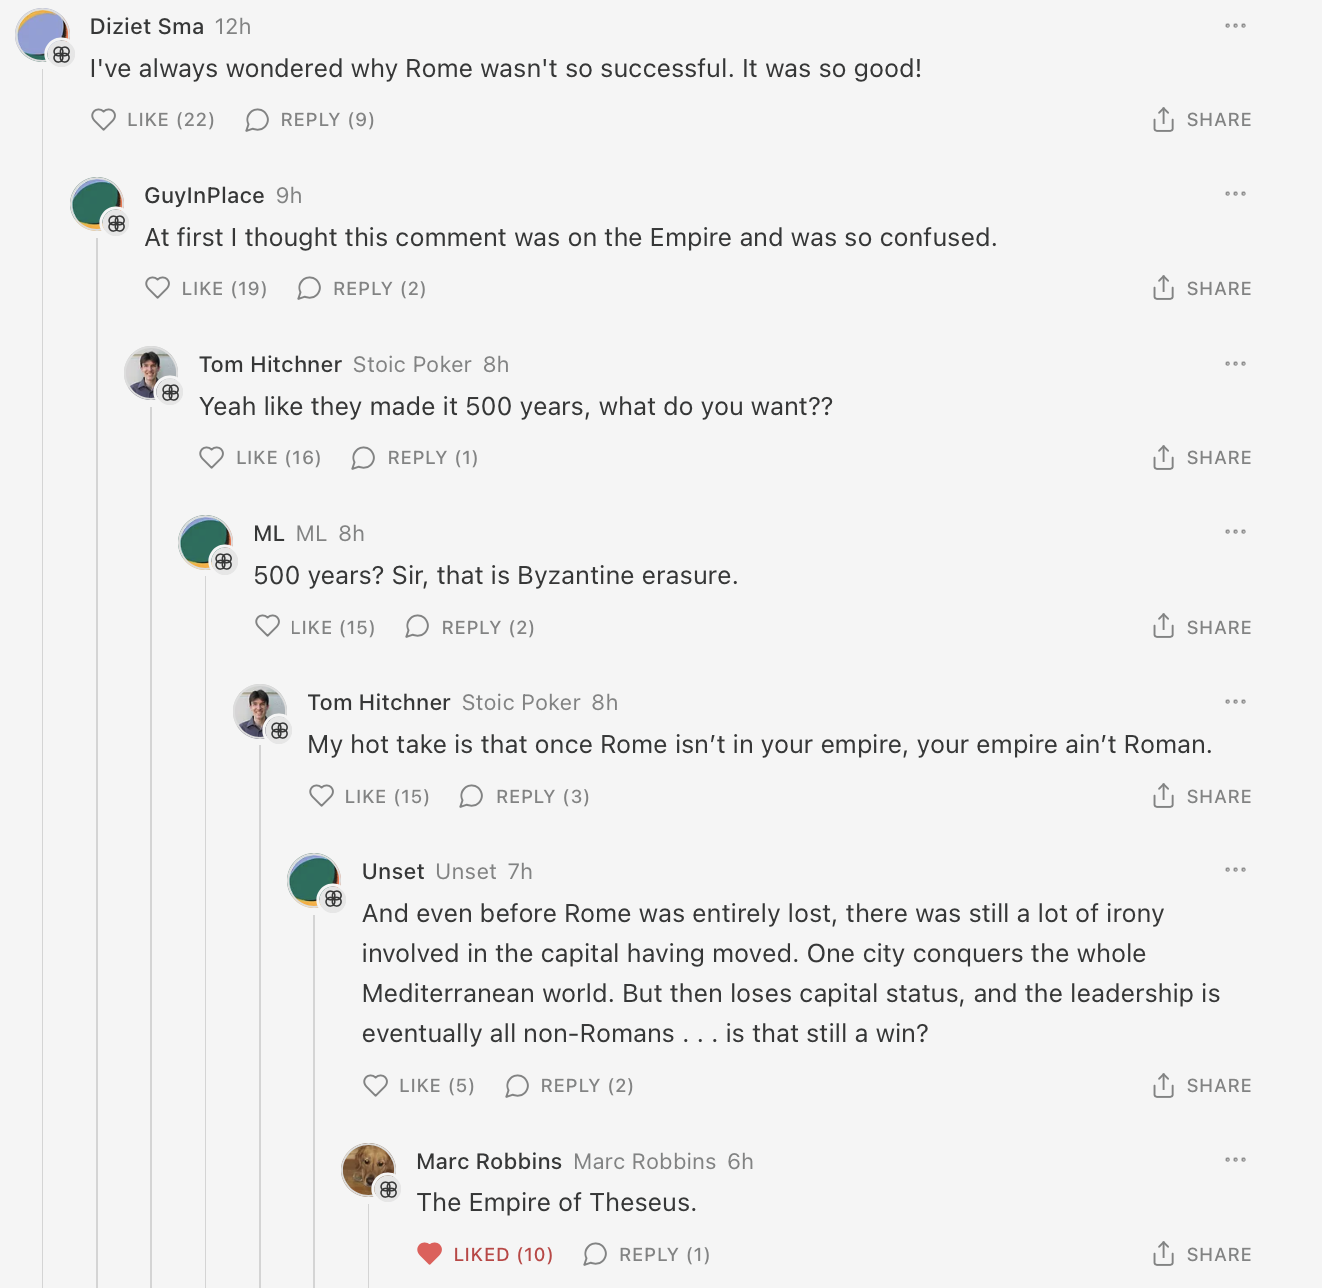
Task: Open more options menu on GuyInPlace's comment
Action: (x=1235, y=194)
